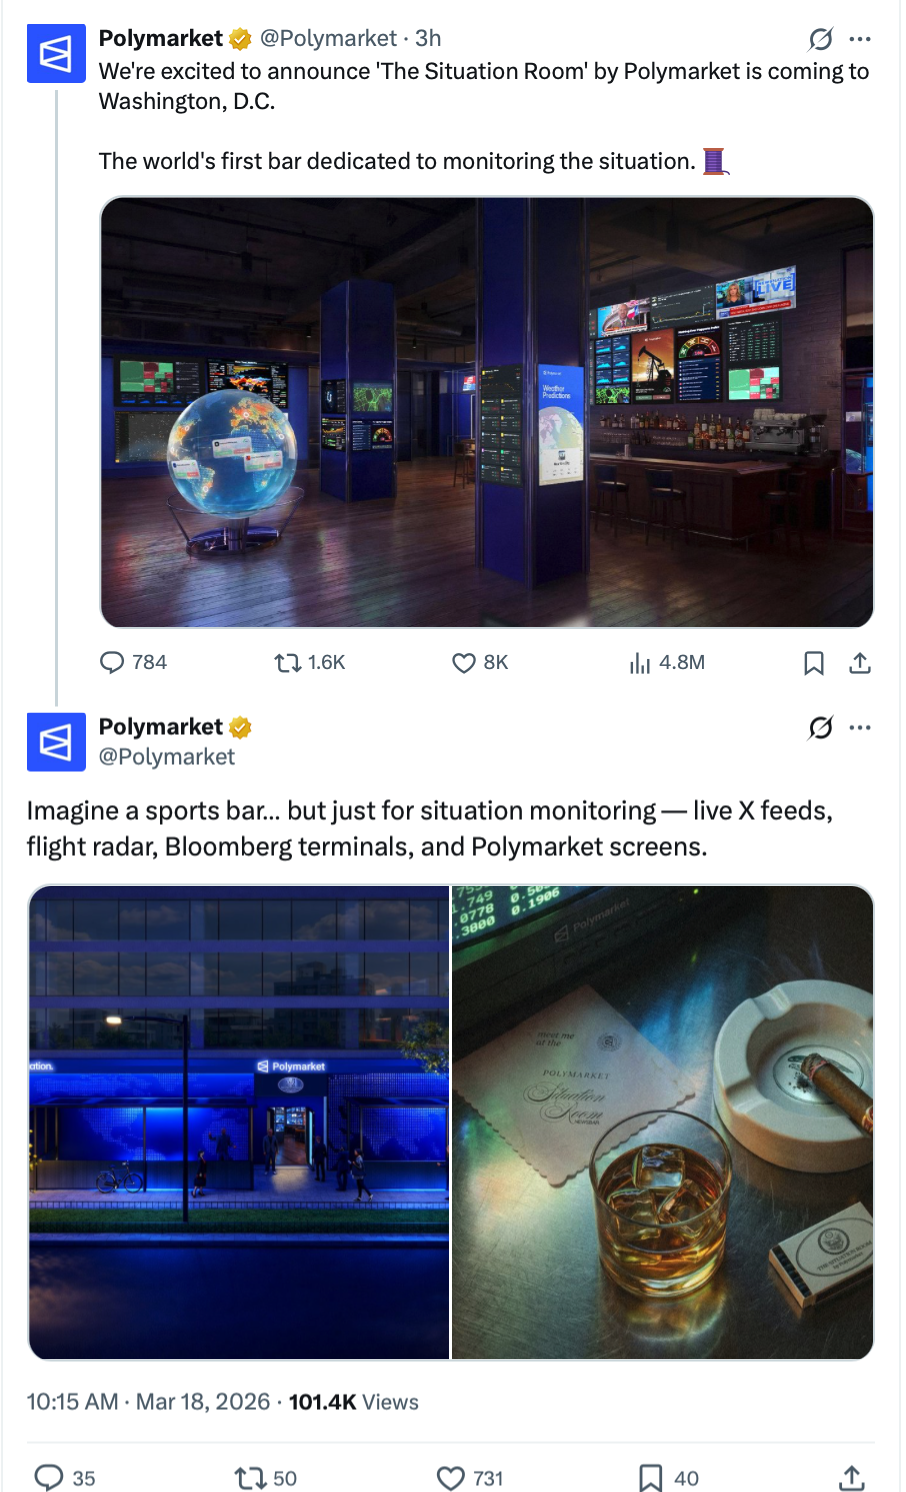Share the parent announcement tweet
The width and height of the screenshot is (906, 1492).
860,663
